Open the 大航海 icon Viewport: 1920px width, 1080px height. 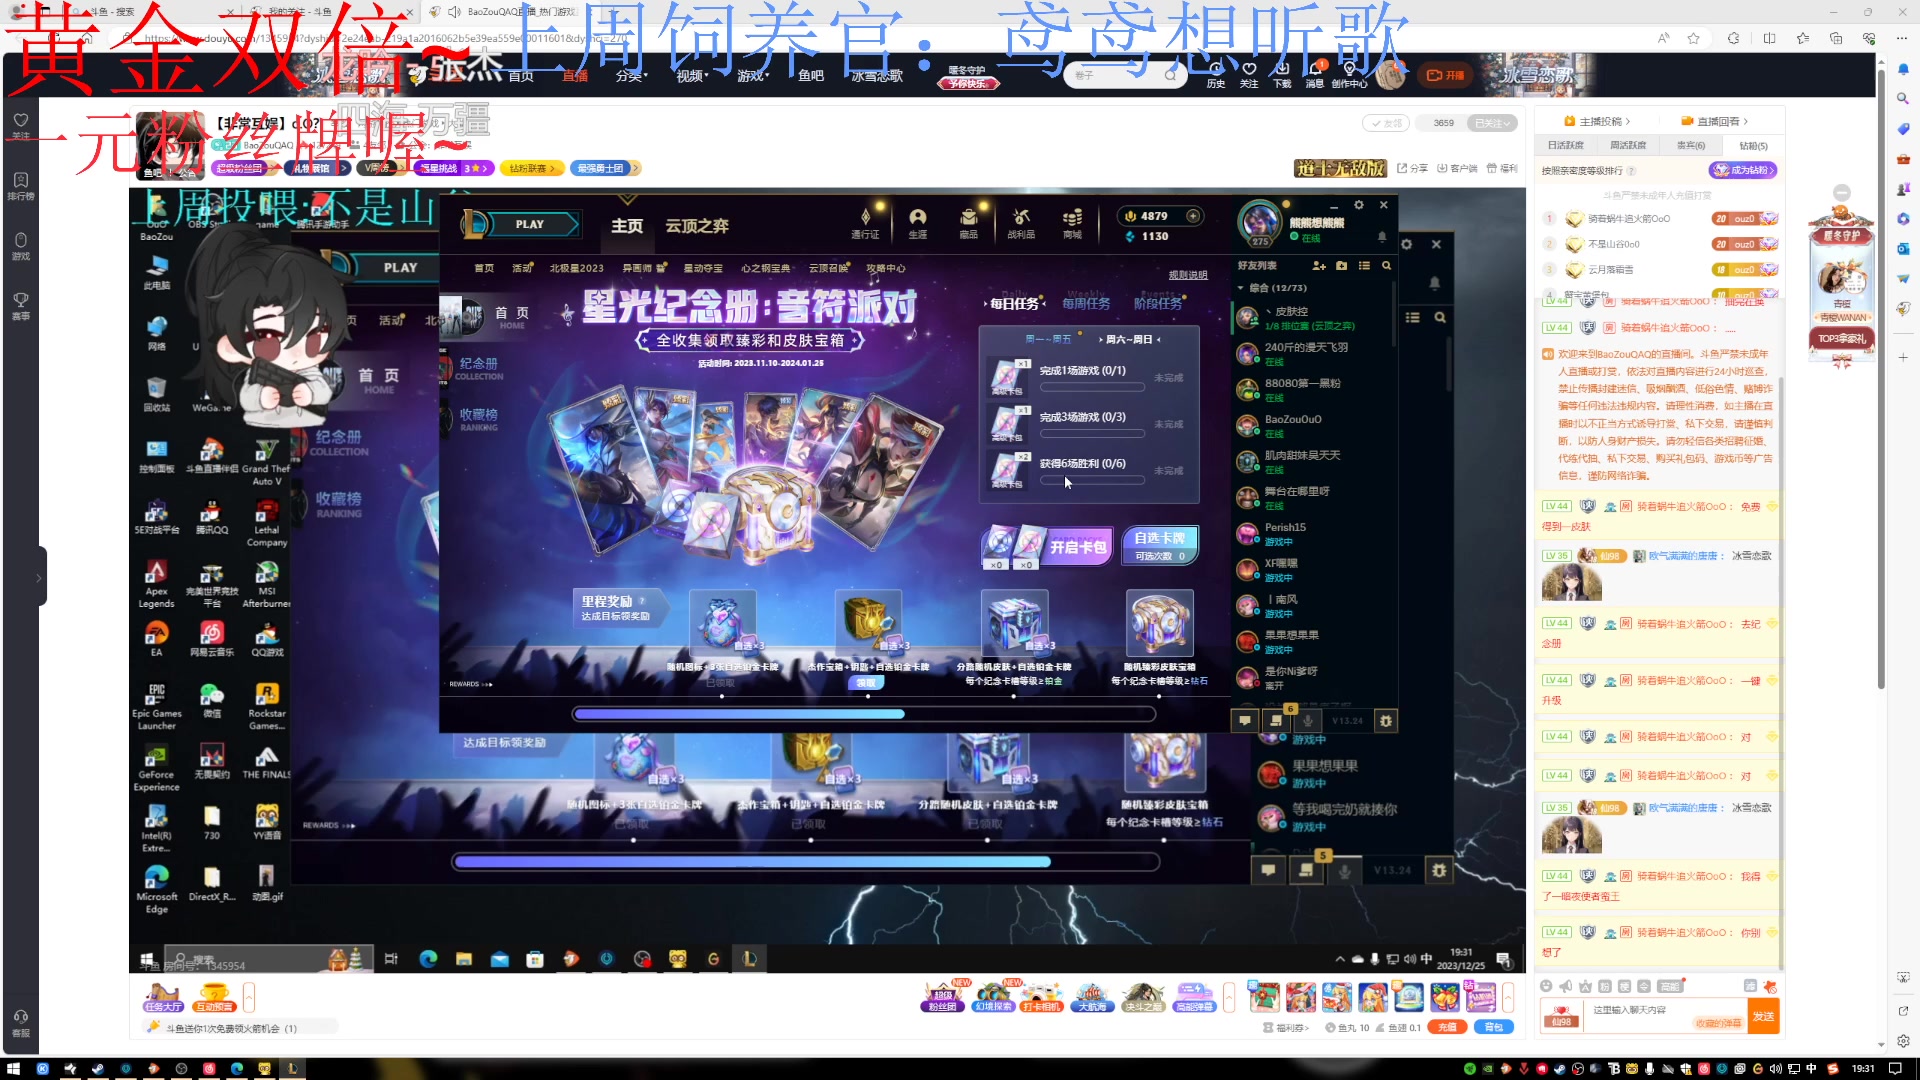click(x=1092, y=997)
